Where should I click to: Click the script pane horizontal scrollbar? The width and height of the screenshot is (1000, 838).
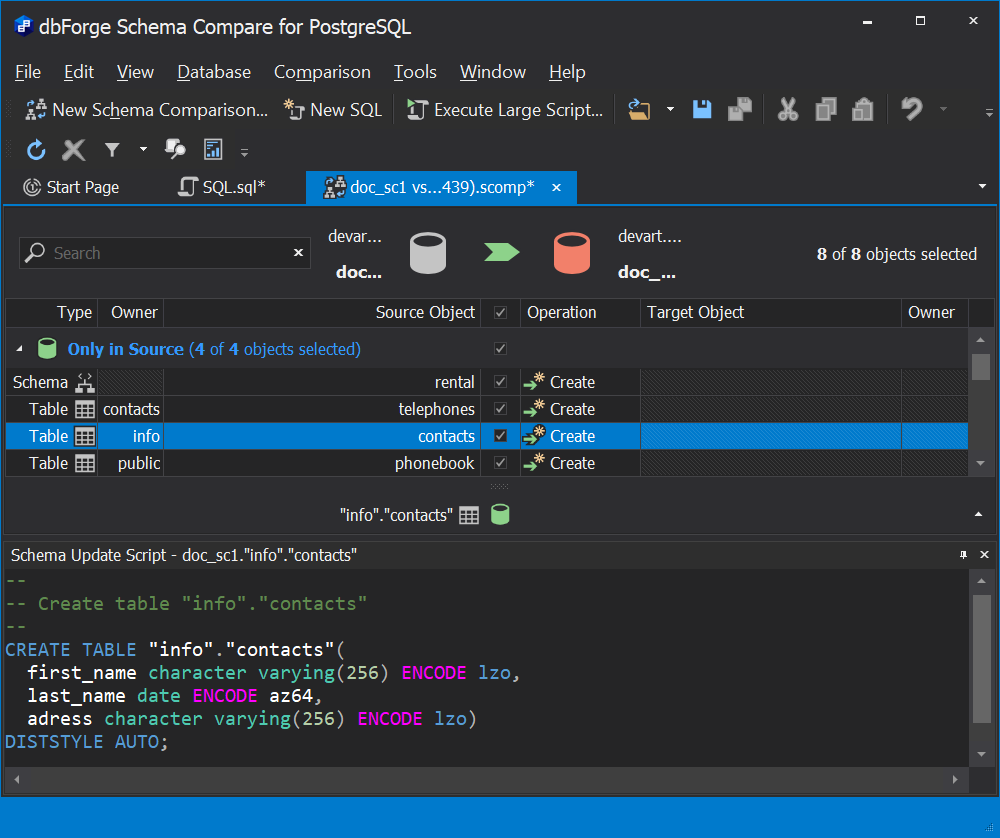(486, 779)
